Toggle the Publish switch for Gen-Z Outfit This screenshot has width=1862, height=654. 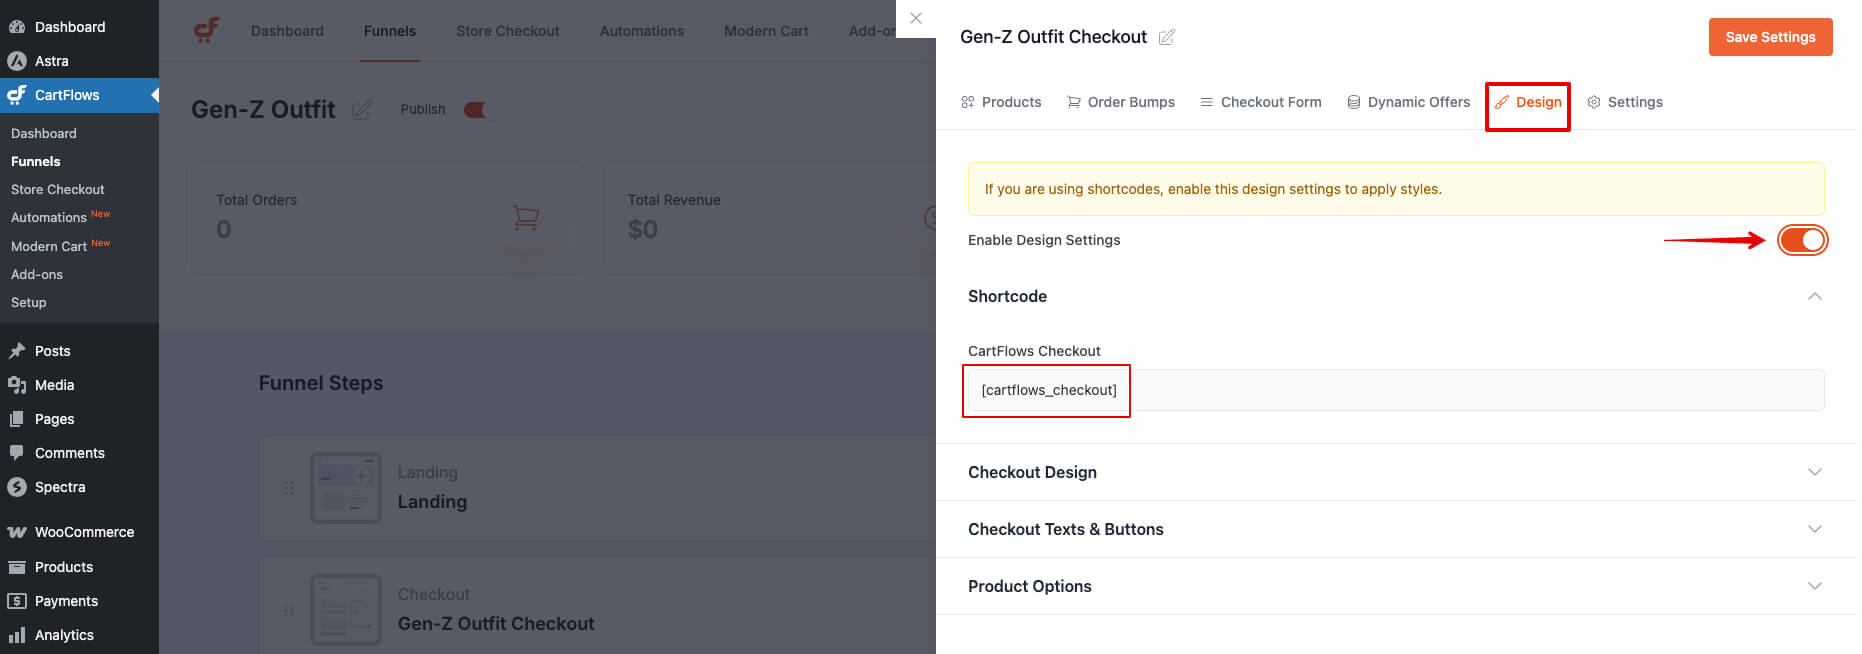475,110
